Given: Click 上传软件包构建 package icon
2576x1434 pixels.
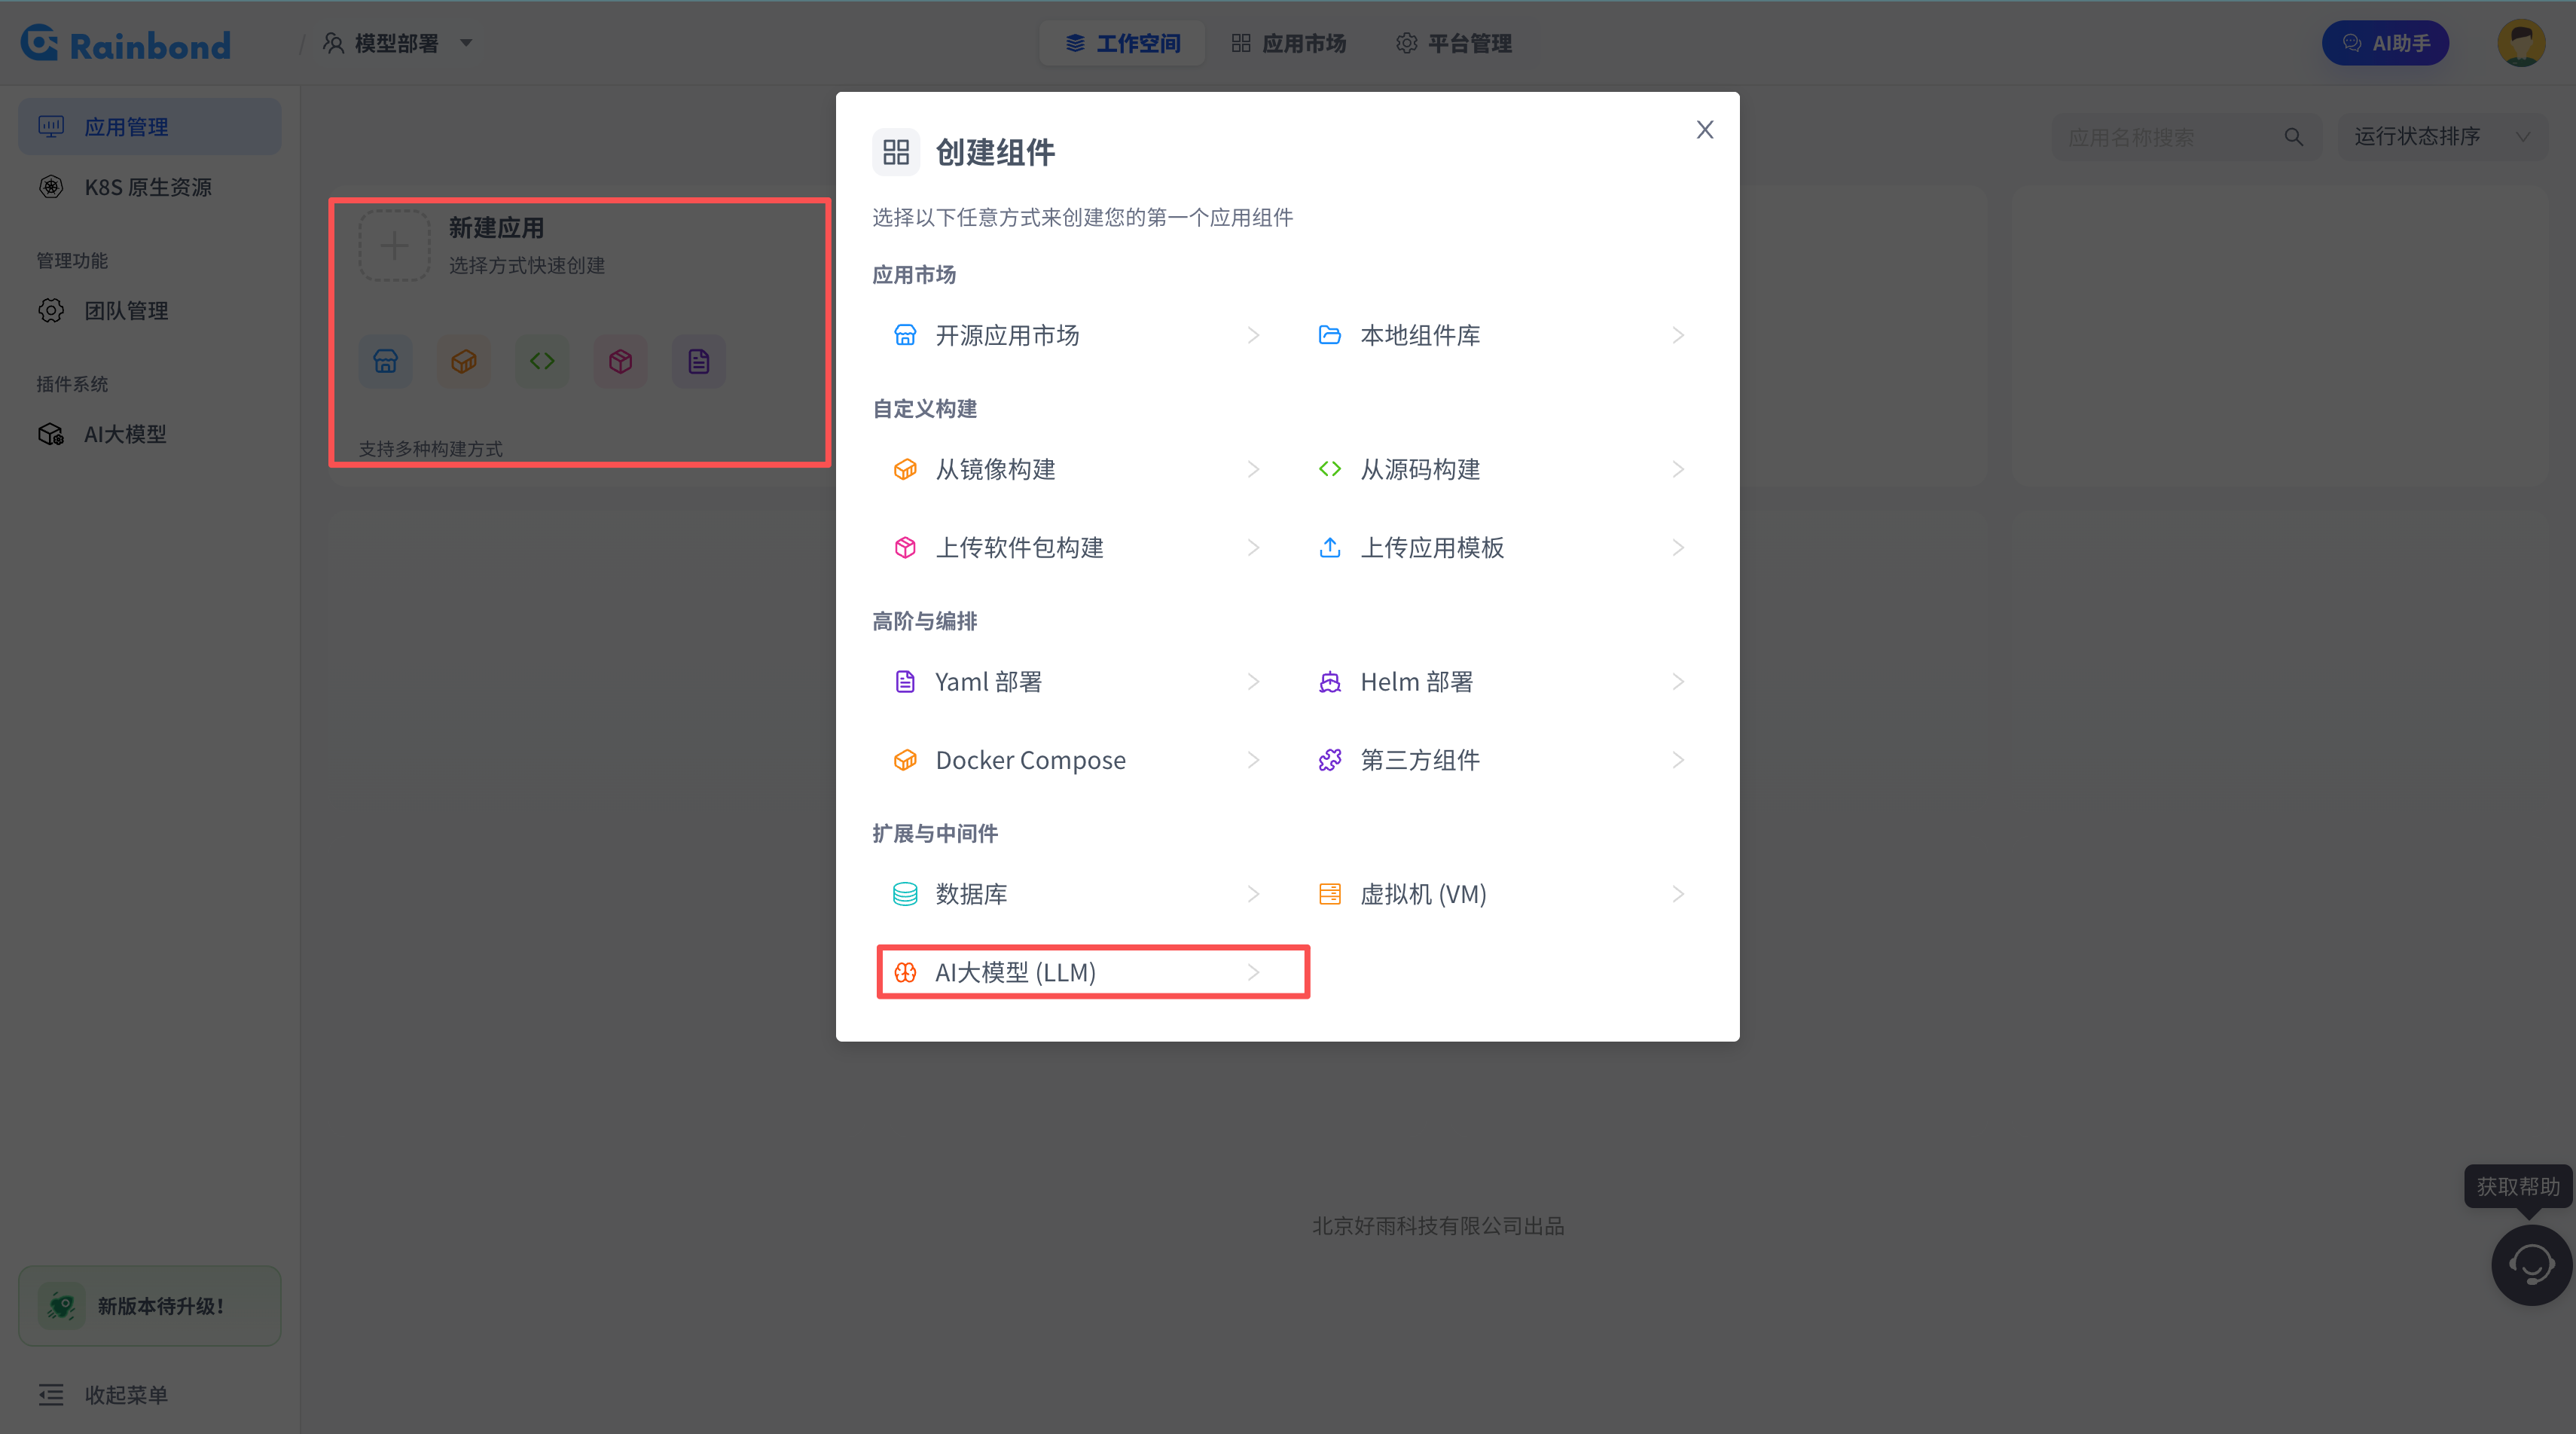Looking at the screenshot, I should click(x=905, y=547).
